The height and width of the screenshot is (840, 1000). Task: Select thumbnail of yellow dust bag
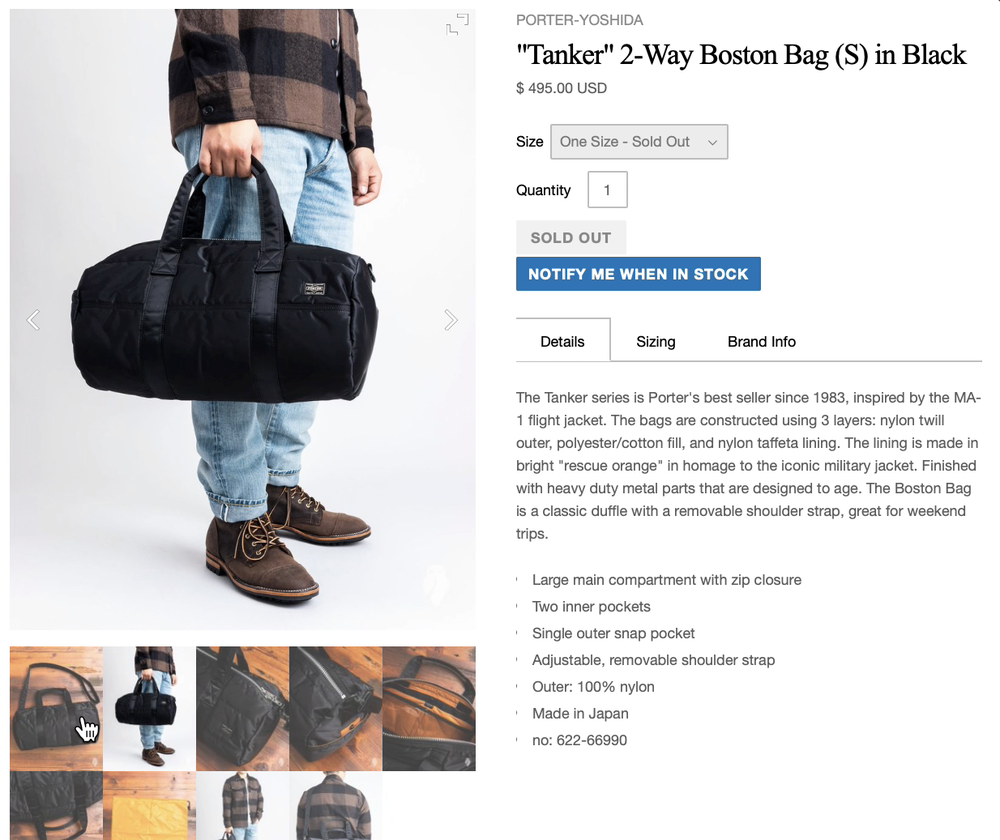click(x=149, y=806)
